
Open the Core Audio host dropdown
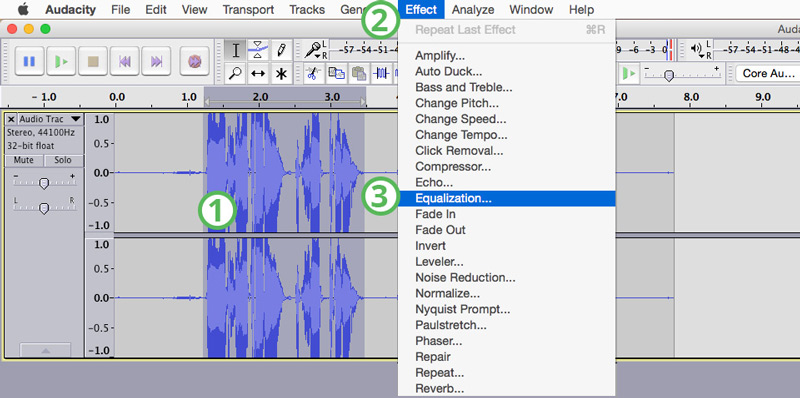click(x=767, y=73)
